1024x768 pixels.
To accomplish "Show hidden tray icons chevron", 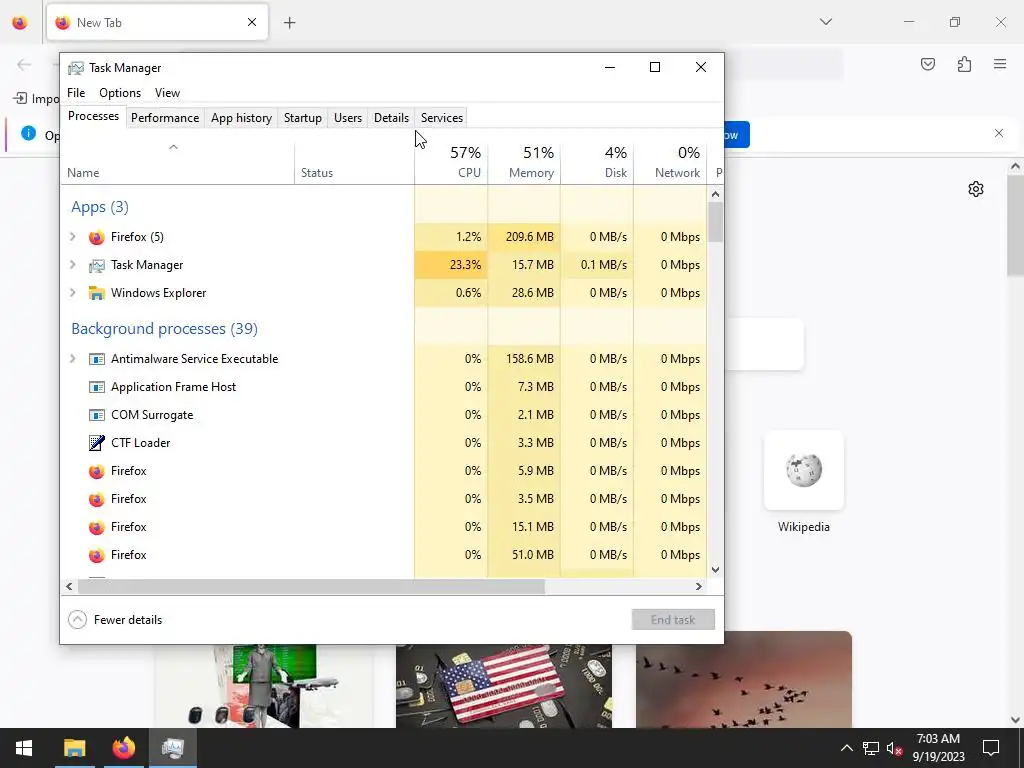I will click(x=846, y=748).
